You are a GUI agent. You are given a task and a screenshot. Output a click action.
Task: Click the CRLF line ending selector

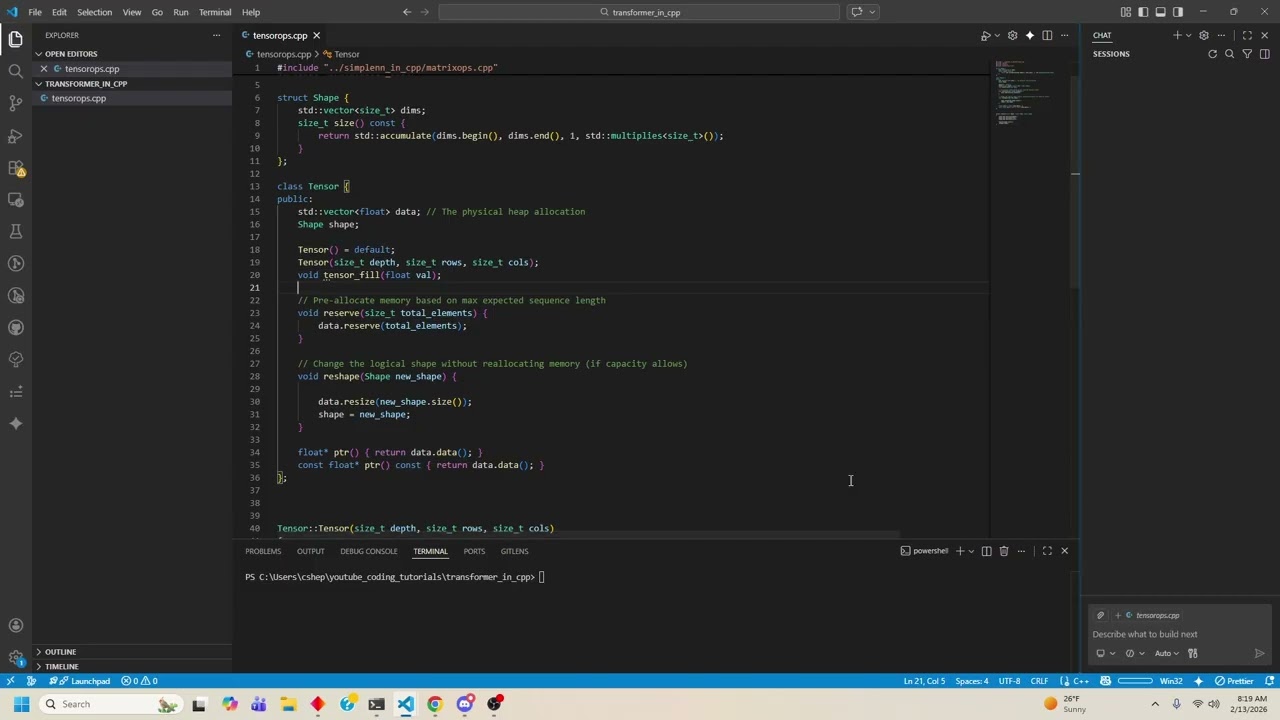(x=1039, y=681)
